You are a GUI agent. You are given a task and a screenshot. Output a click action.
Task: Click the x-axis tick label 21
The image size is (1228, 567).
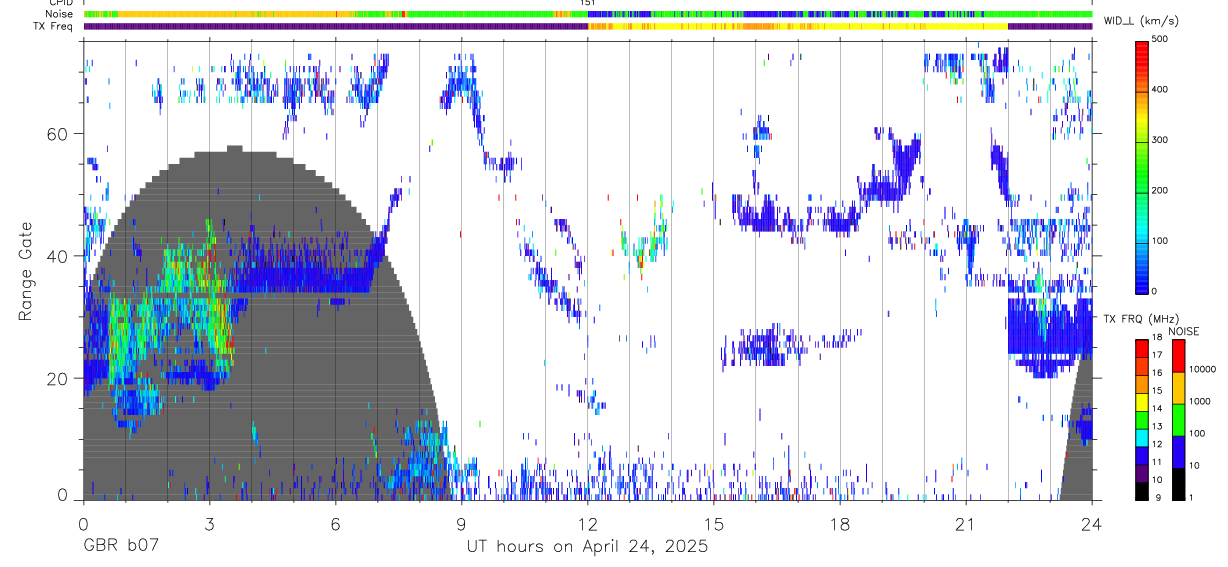tap(966, 524)
